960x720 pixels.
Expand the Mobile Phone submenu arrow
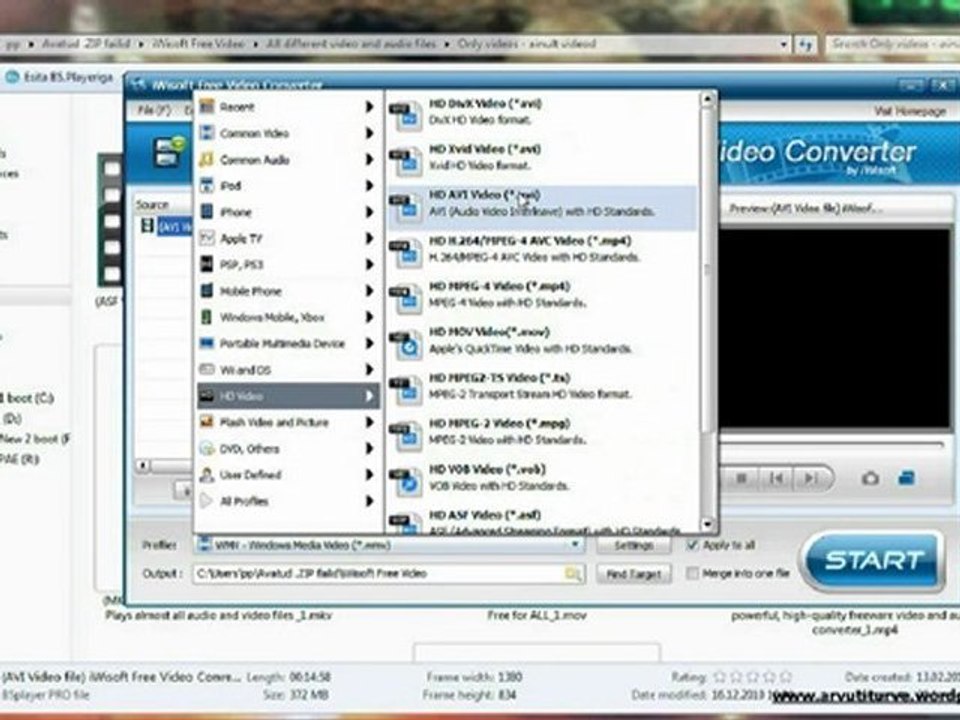(x=369, y=291)
